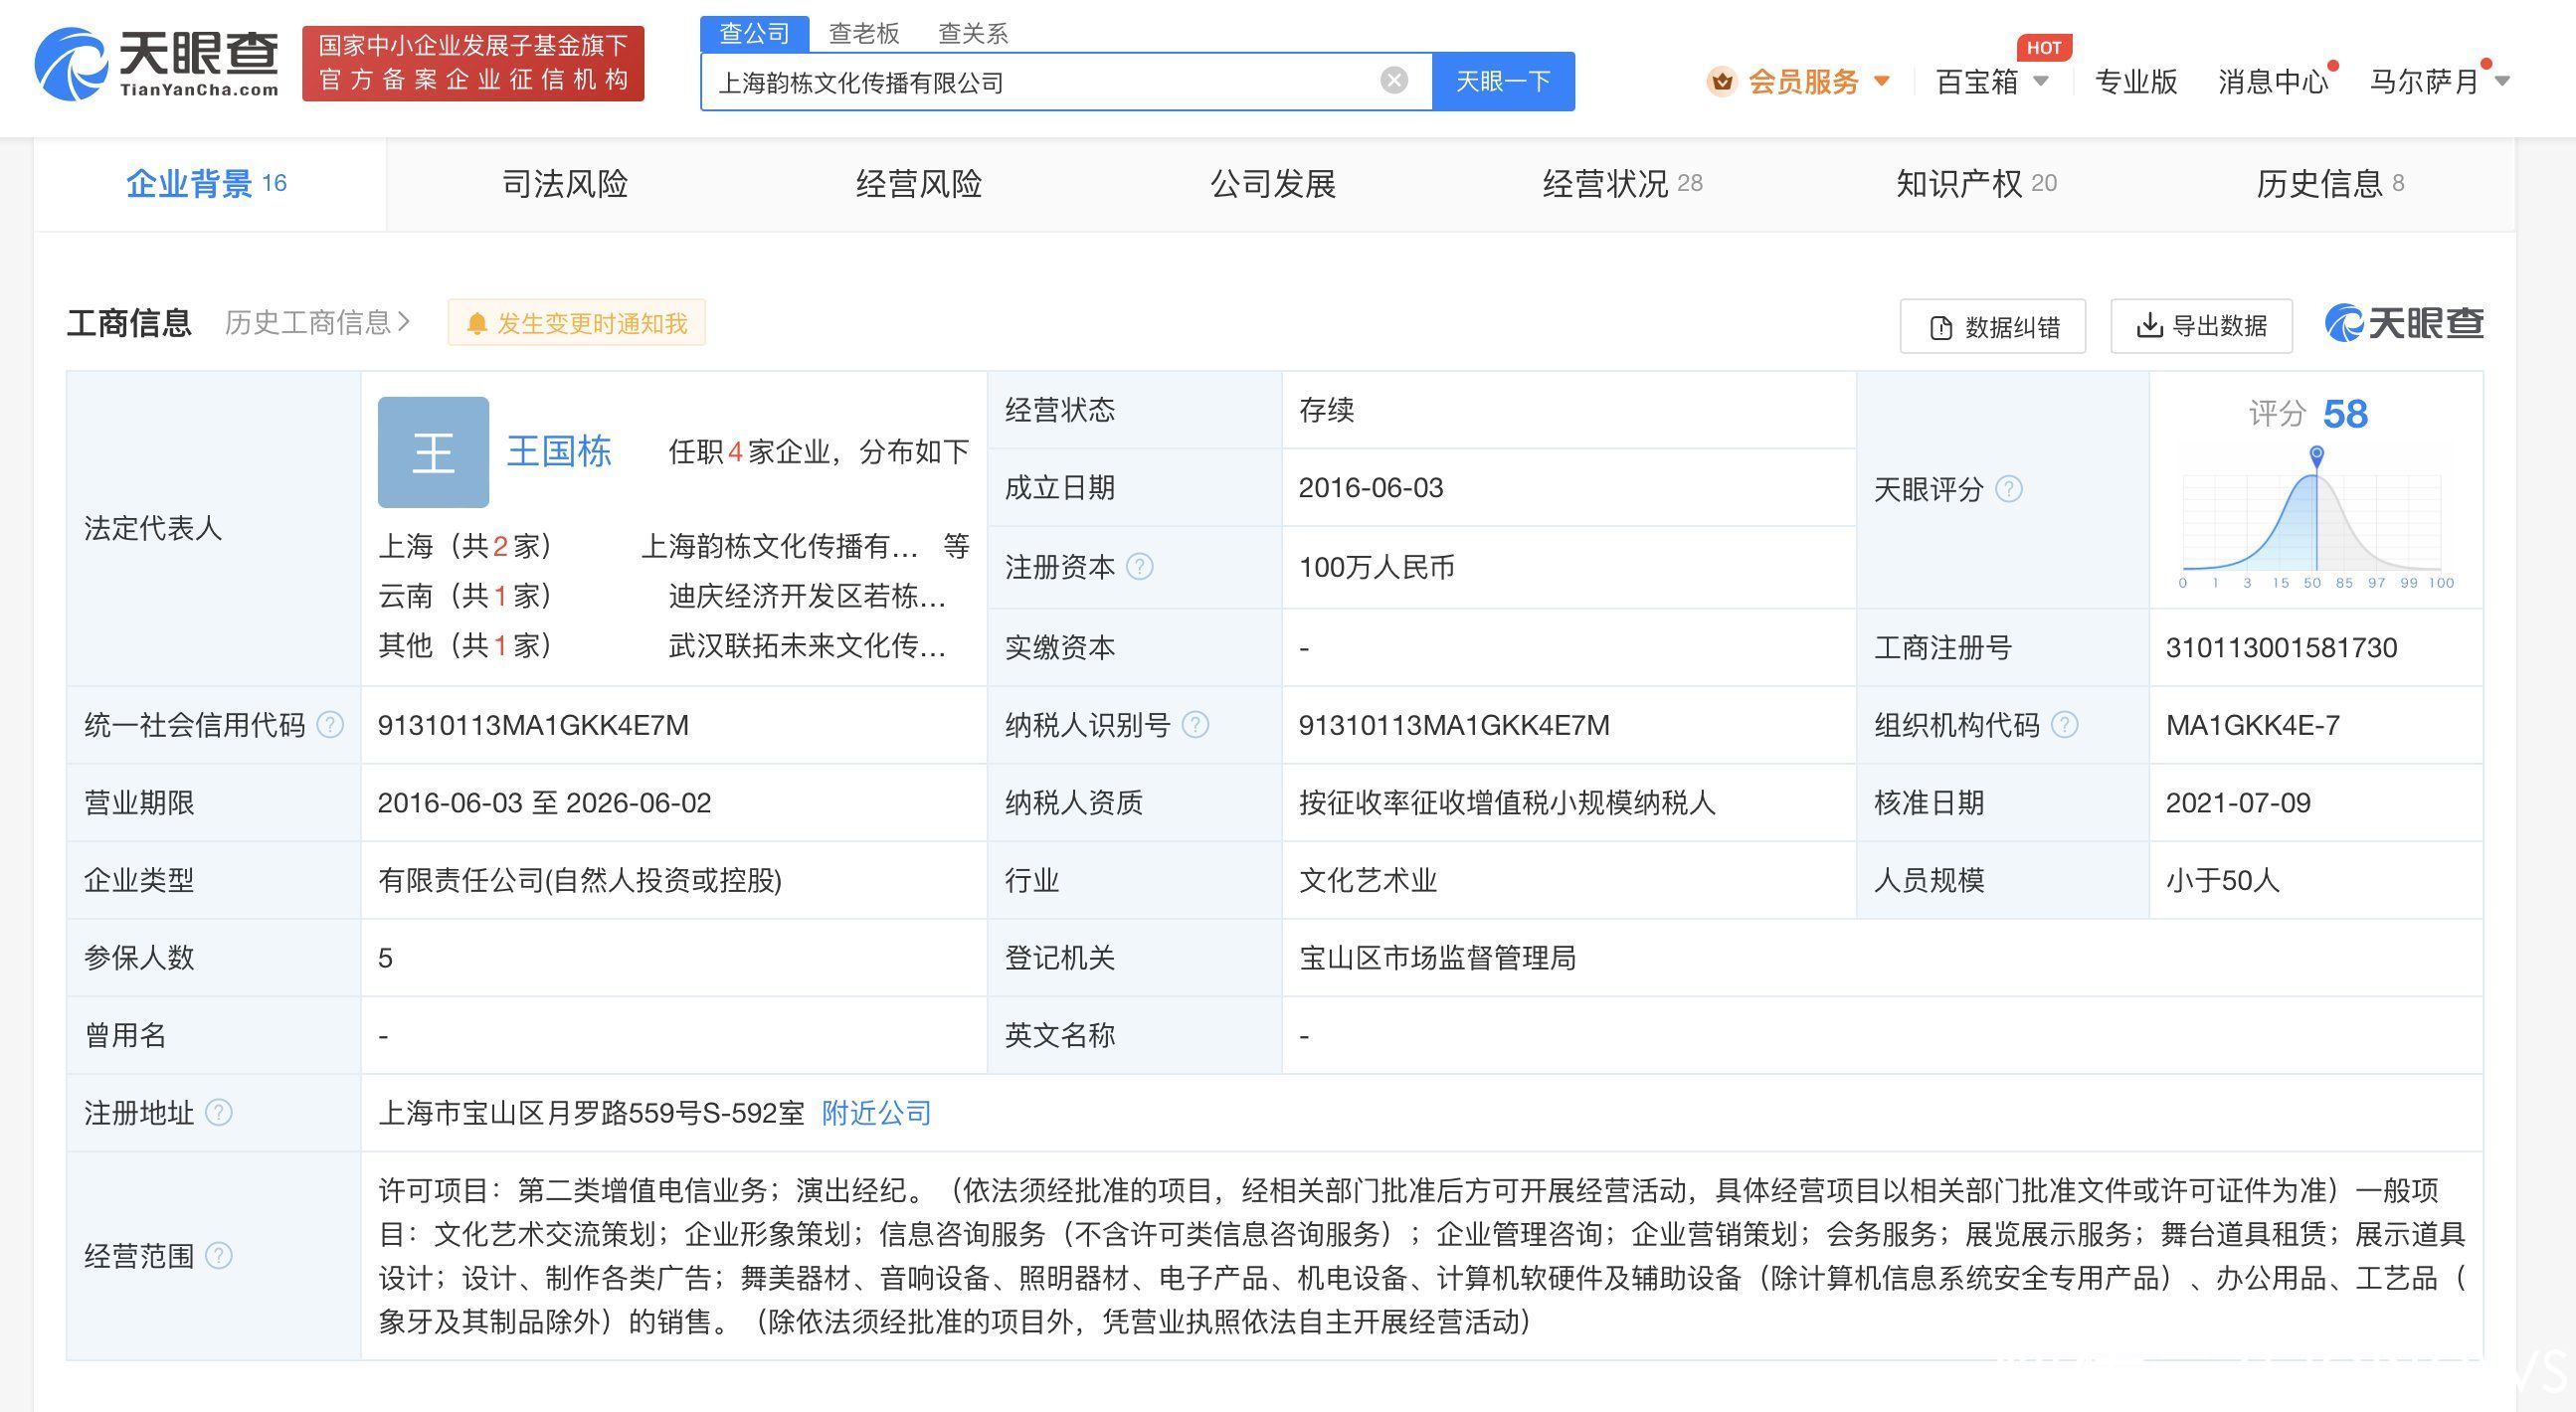Image resolution: width=2576 pixels, height=1412 pixels.
Task: Switch to 查关系 search tab
Action: (x=972, y=33)
